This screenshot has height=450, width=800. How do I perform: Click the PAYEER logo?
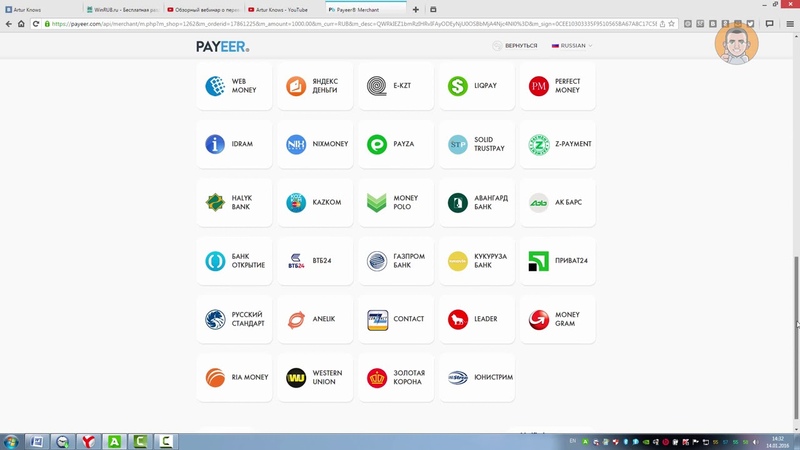(222, 46)
